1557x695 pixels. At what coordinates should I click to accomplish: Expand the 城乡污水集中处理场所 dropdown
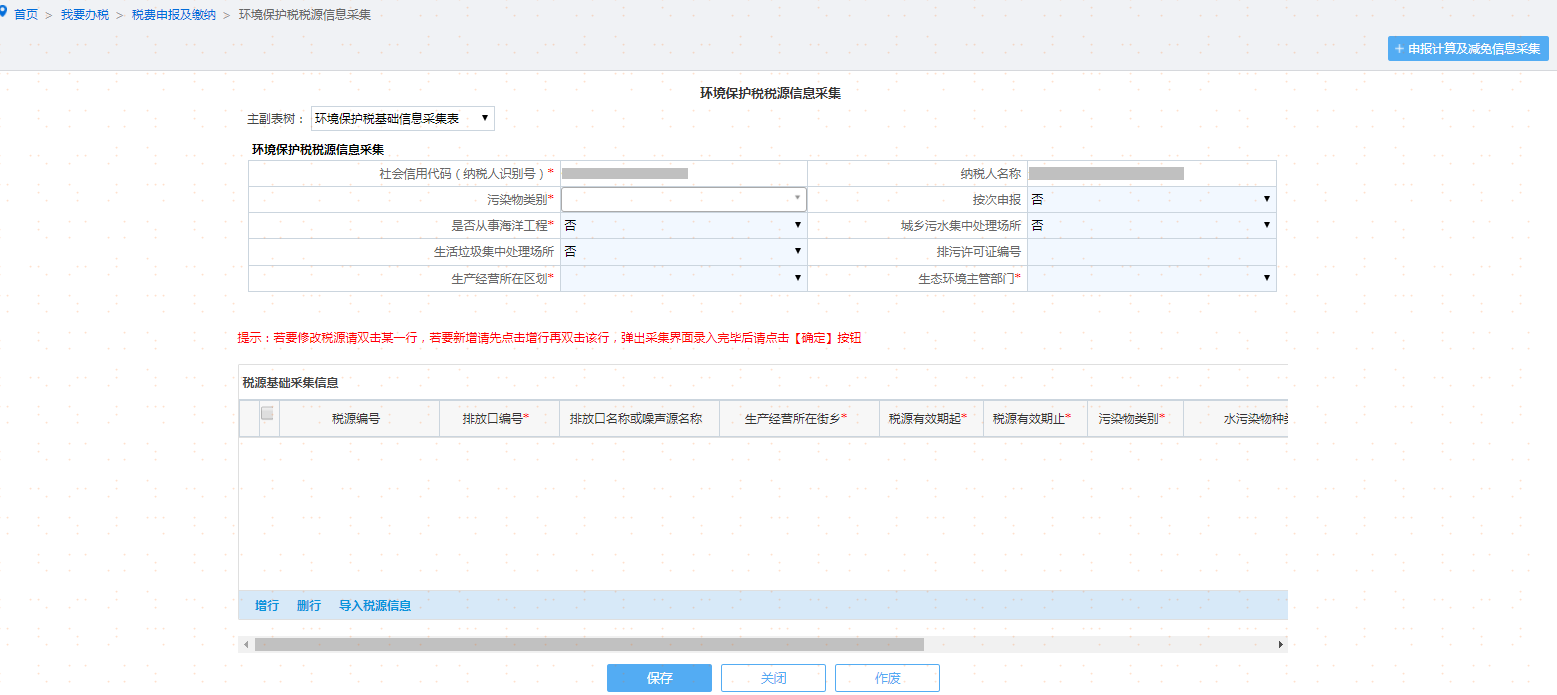(x=1152, y=225)
